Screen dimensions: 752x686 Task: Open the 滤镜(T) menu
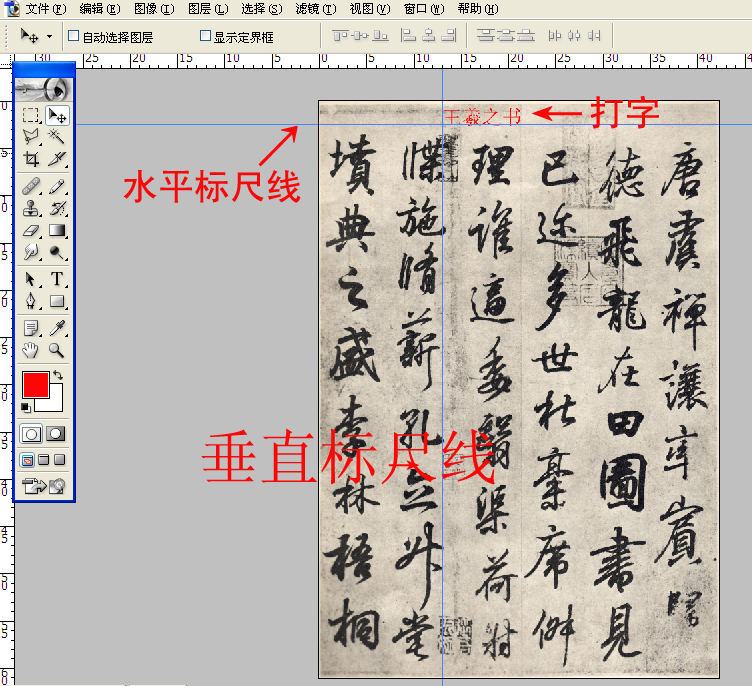(316, 9)
